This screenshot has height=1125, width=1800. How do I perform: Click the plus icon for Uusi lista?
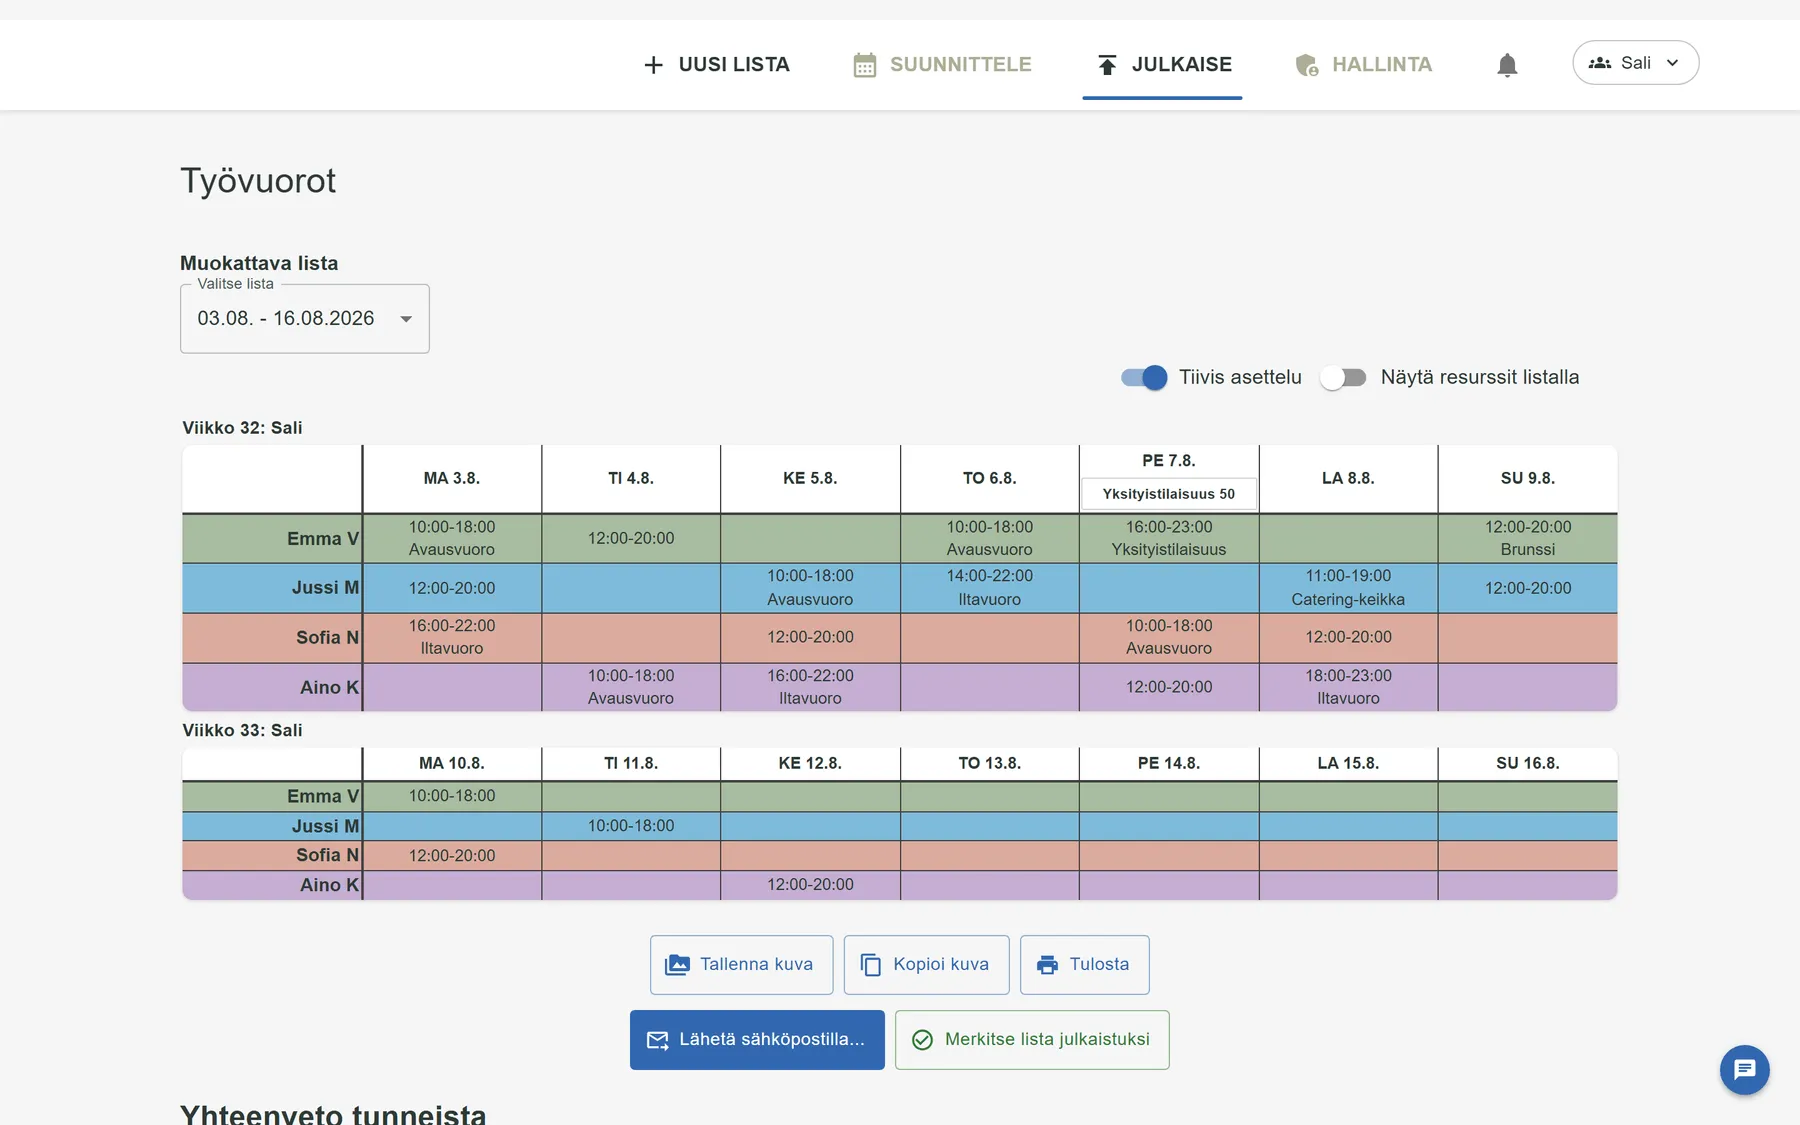(653, 65)
